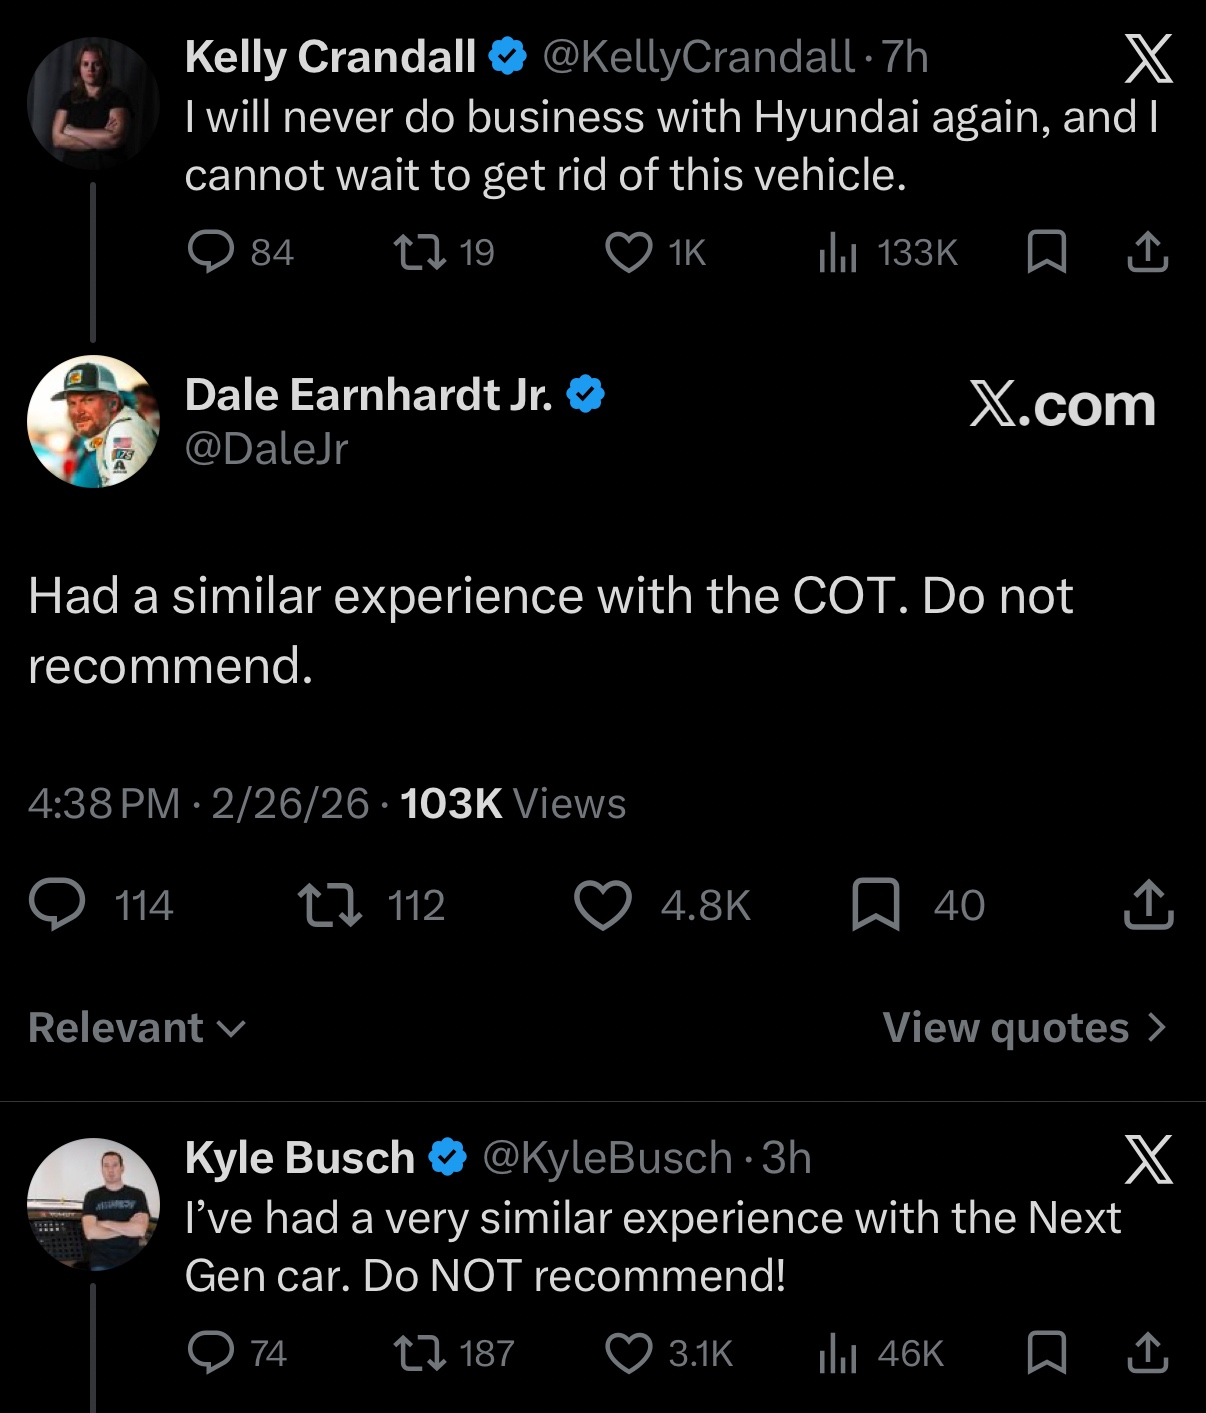Open Kyle Busch's profile picture

(93, 1204)
